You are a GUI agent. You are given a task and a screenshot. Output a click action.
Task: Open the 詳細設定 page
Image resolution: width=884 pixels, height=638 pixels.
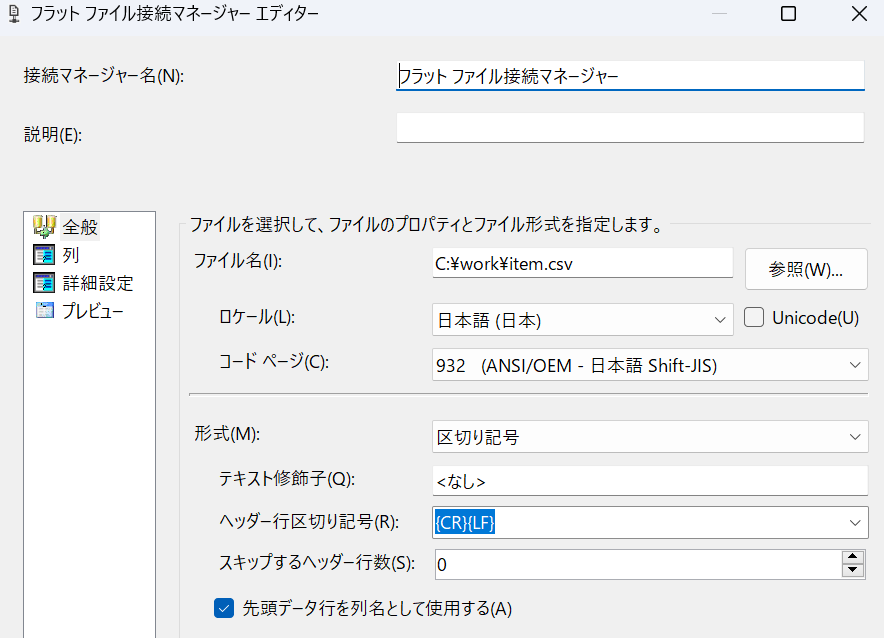pyautogui.click(x=98, y=283)
